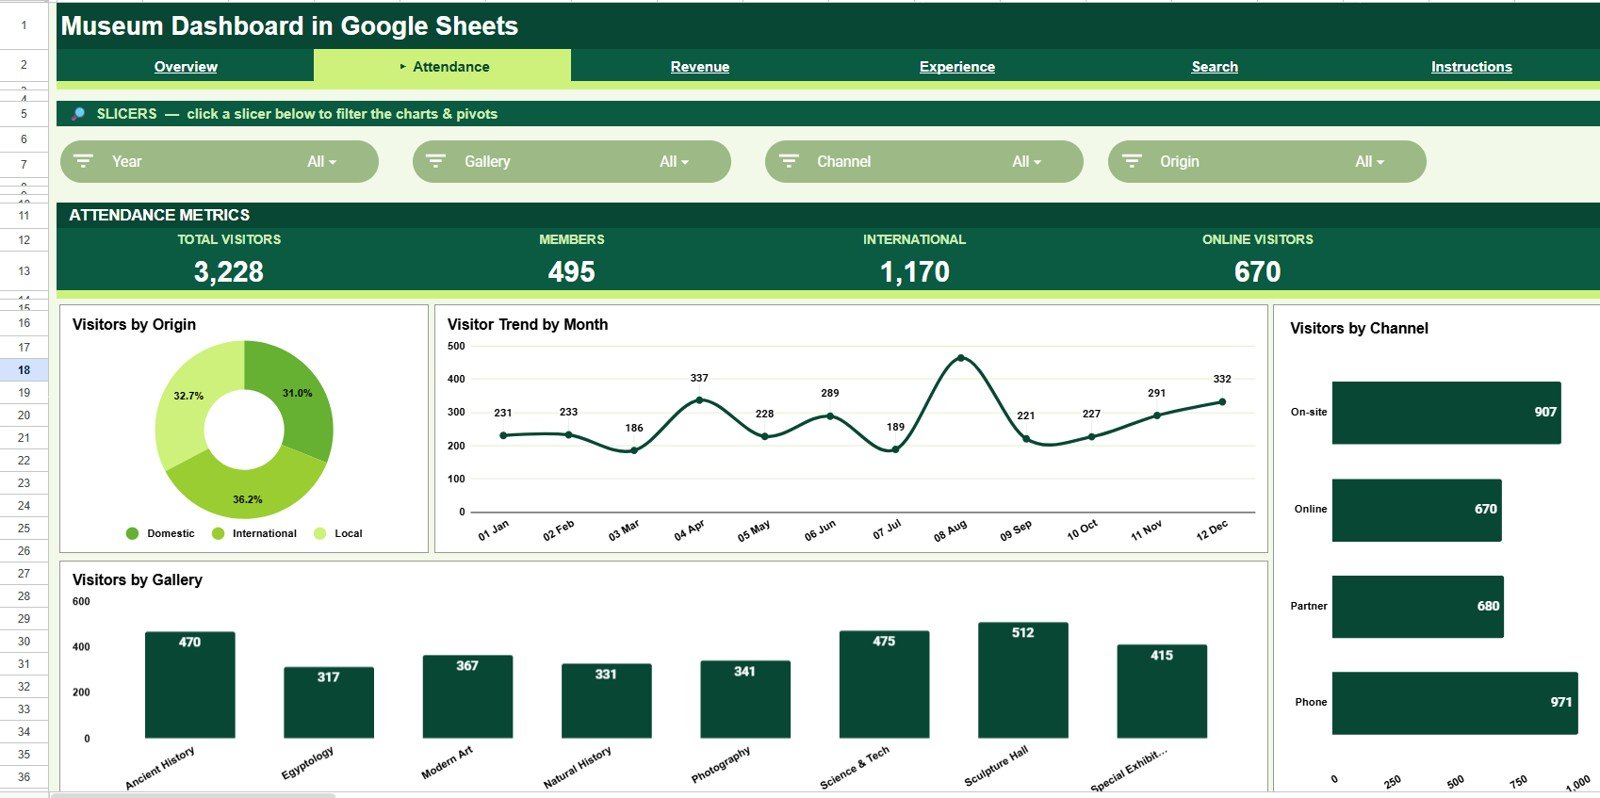The image size is (1600, 798).
Task: Click the Sculpture Hall bar labeled 512
Action: 1023,680
